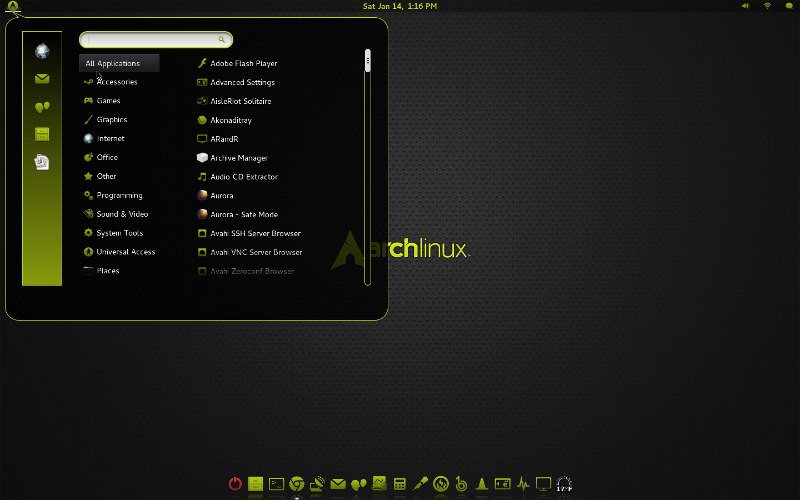This screenshot has height=500, width=800.
Task: Launch the chat favorite in menu sidebar
Action: point(42,107)
